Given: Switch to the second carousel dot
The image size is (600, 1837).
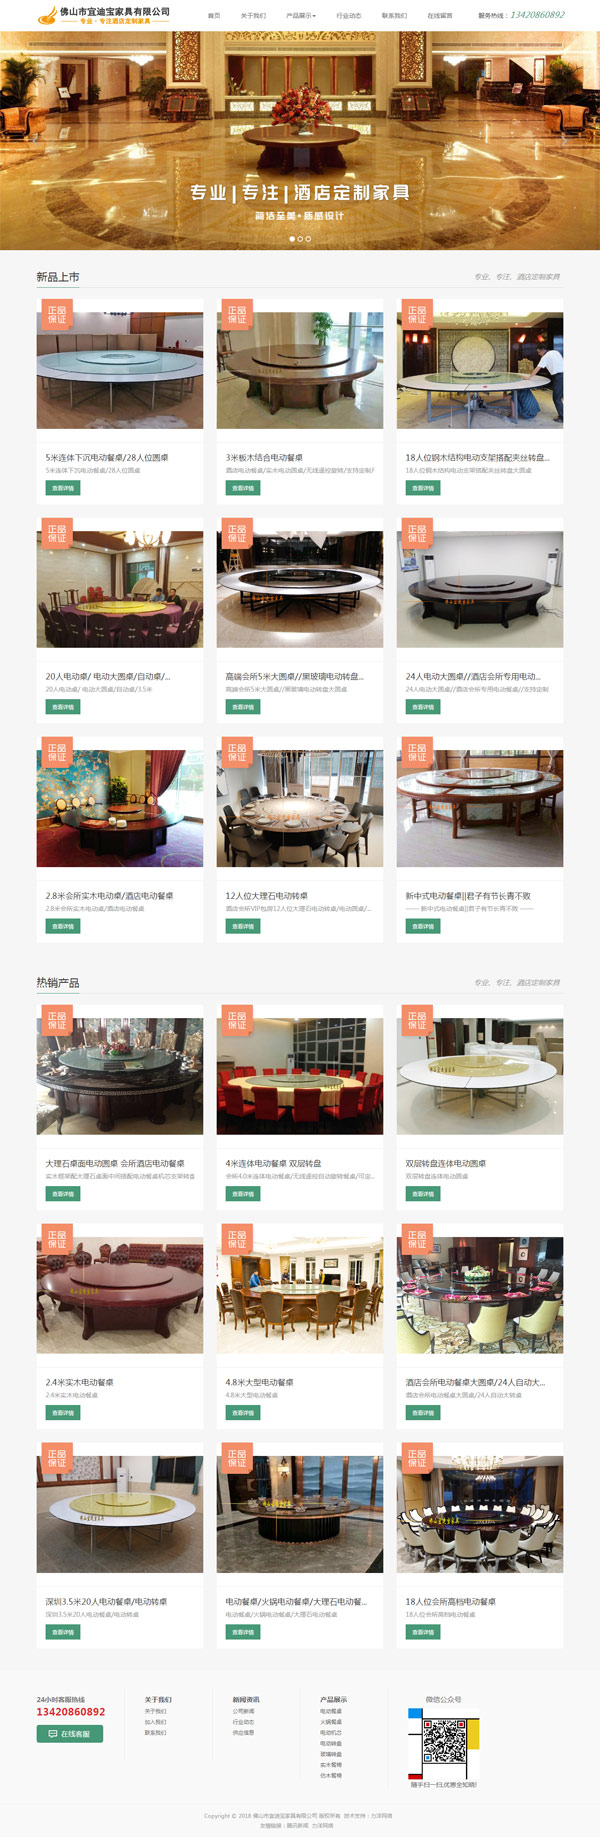Looking at the screenshot, I should point(300,239).
